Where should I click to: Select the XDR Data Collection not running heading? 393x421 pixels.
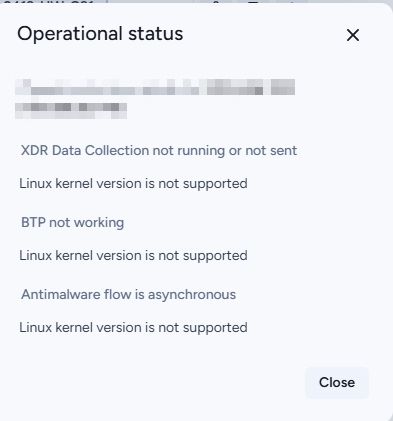(159, 151)
